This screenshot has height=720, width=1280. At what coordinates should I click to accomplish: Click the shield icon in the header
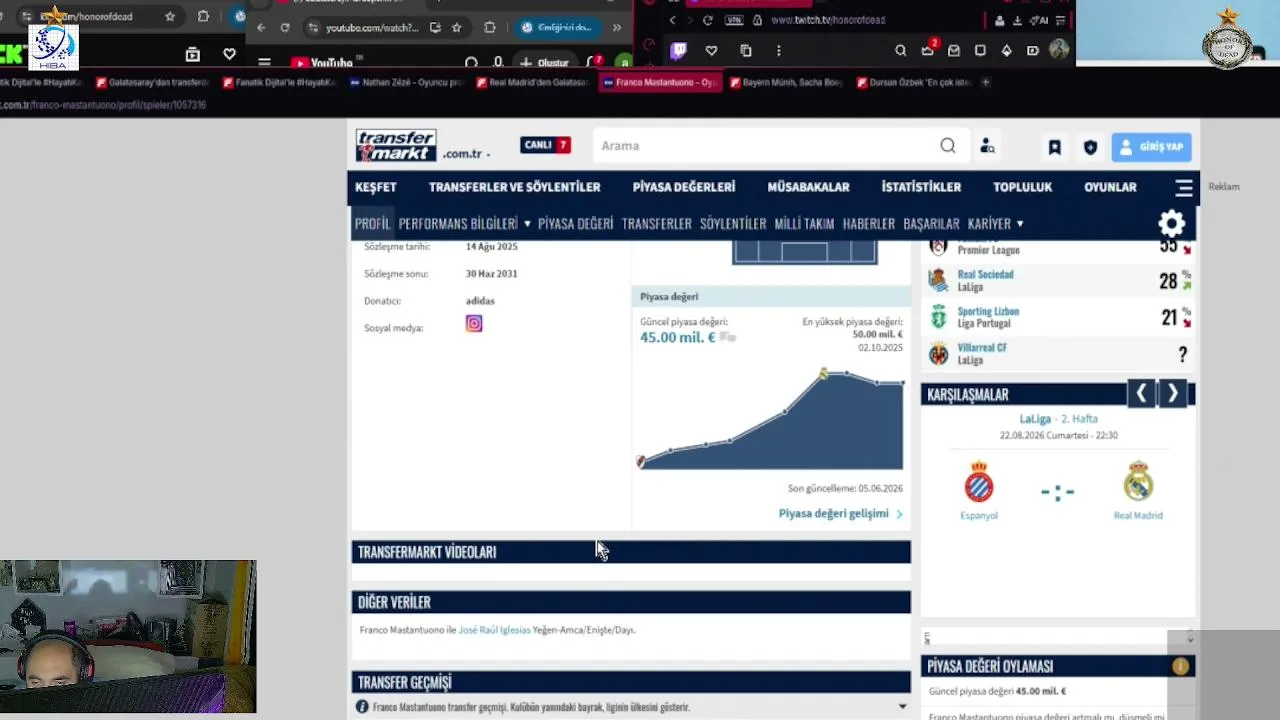(1090, 147)
